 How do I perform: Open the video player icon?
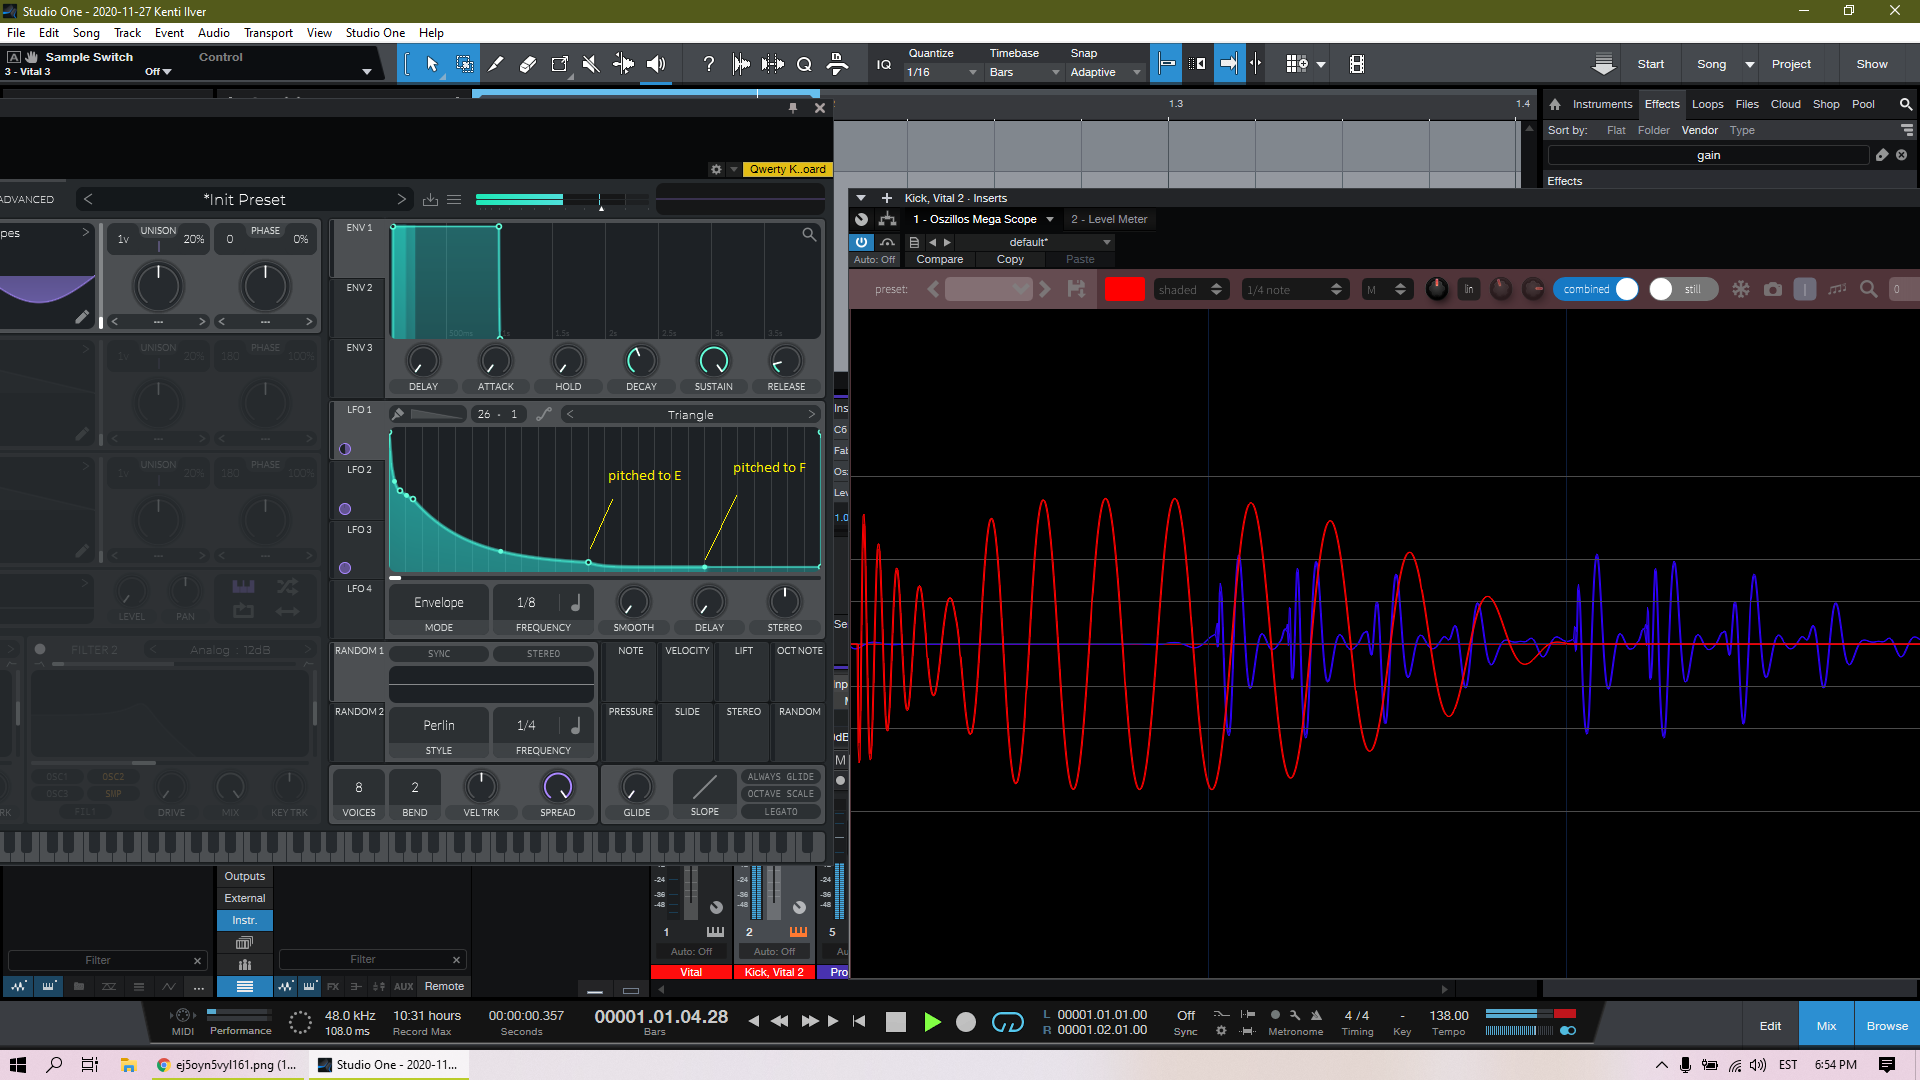tap(1356, 64)
